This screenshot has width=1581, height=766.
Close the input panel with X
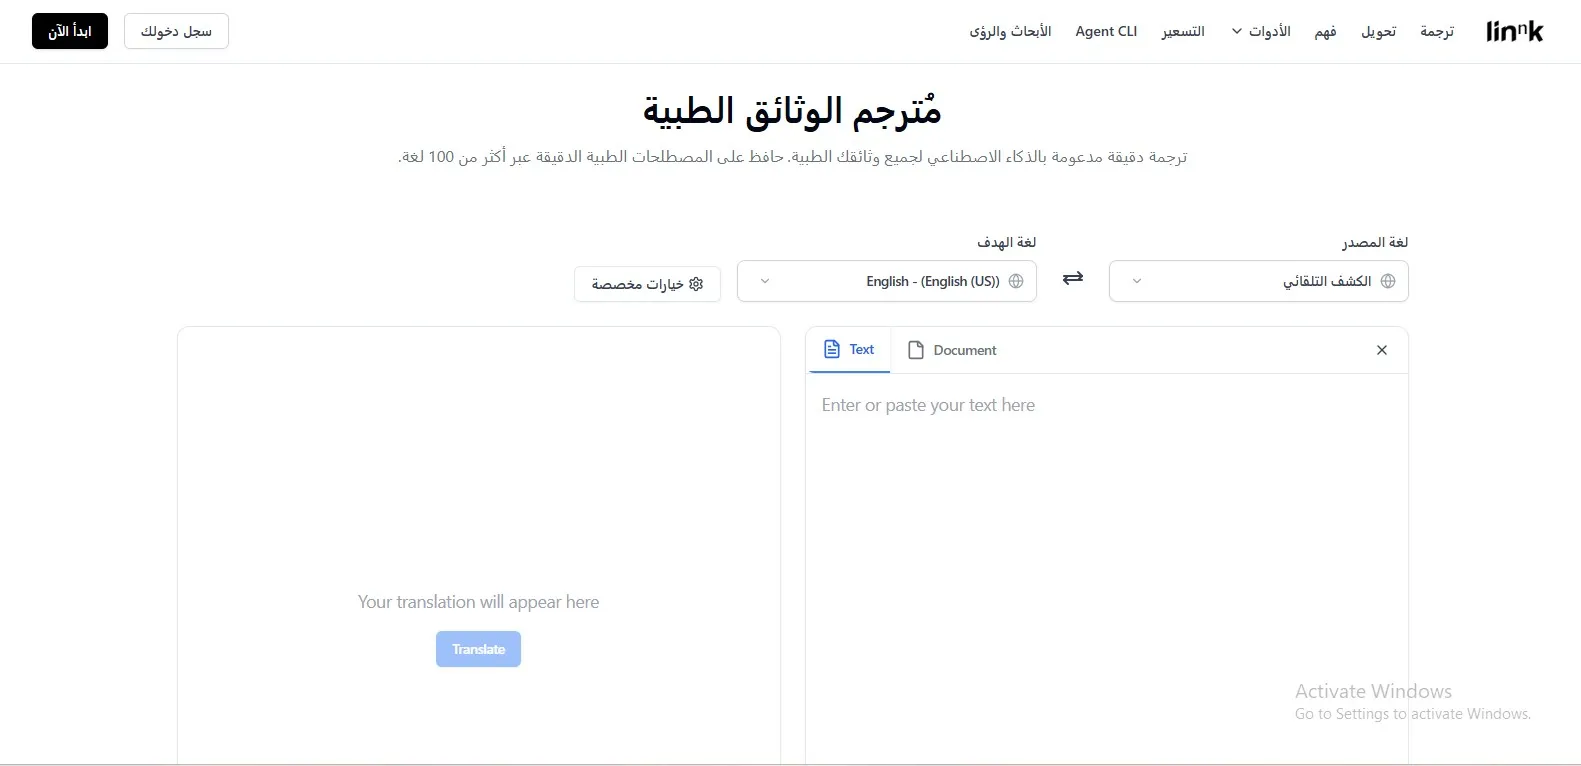click(x=1382, y=350)
